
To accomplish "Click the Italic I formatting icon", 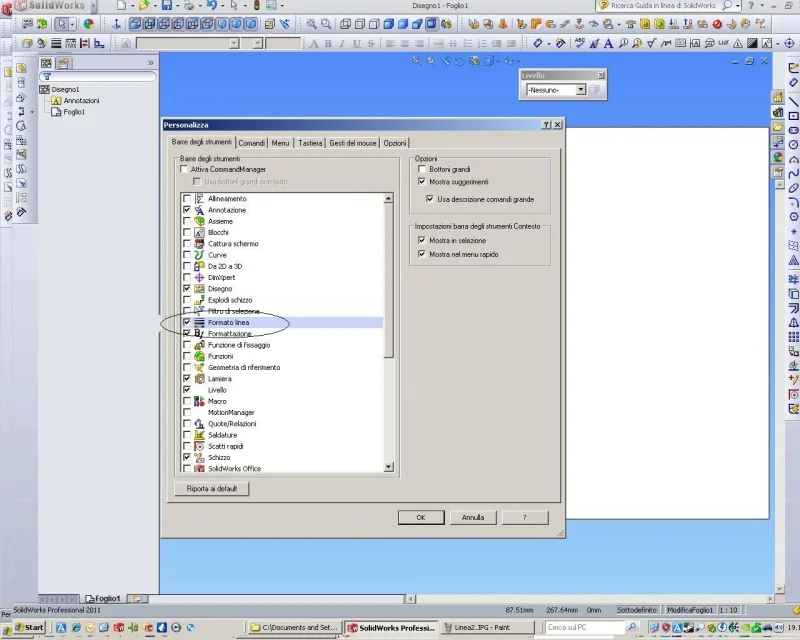I will pyautogui.click(x=342, y=44).
